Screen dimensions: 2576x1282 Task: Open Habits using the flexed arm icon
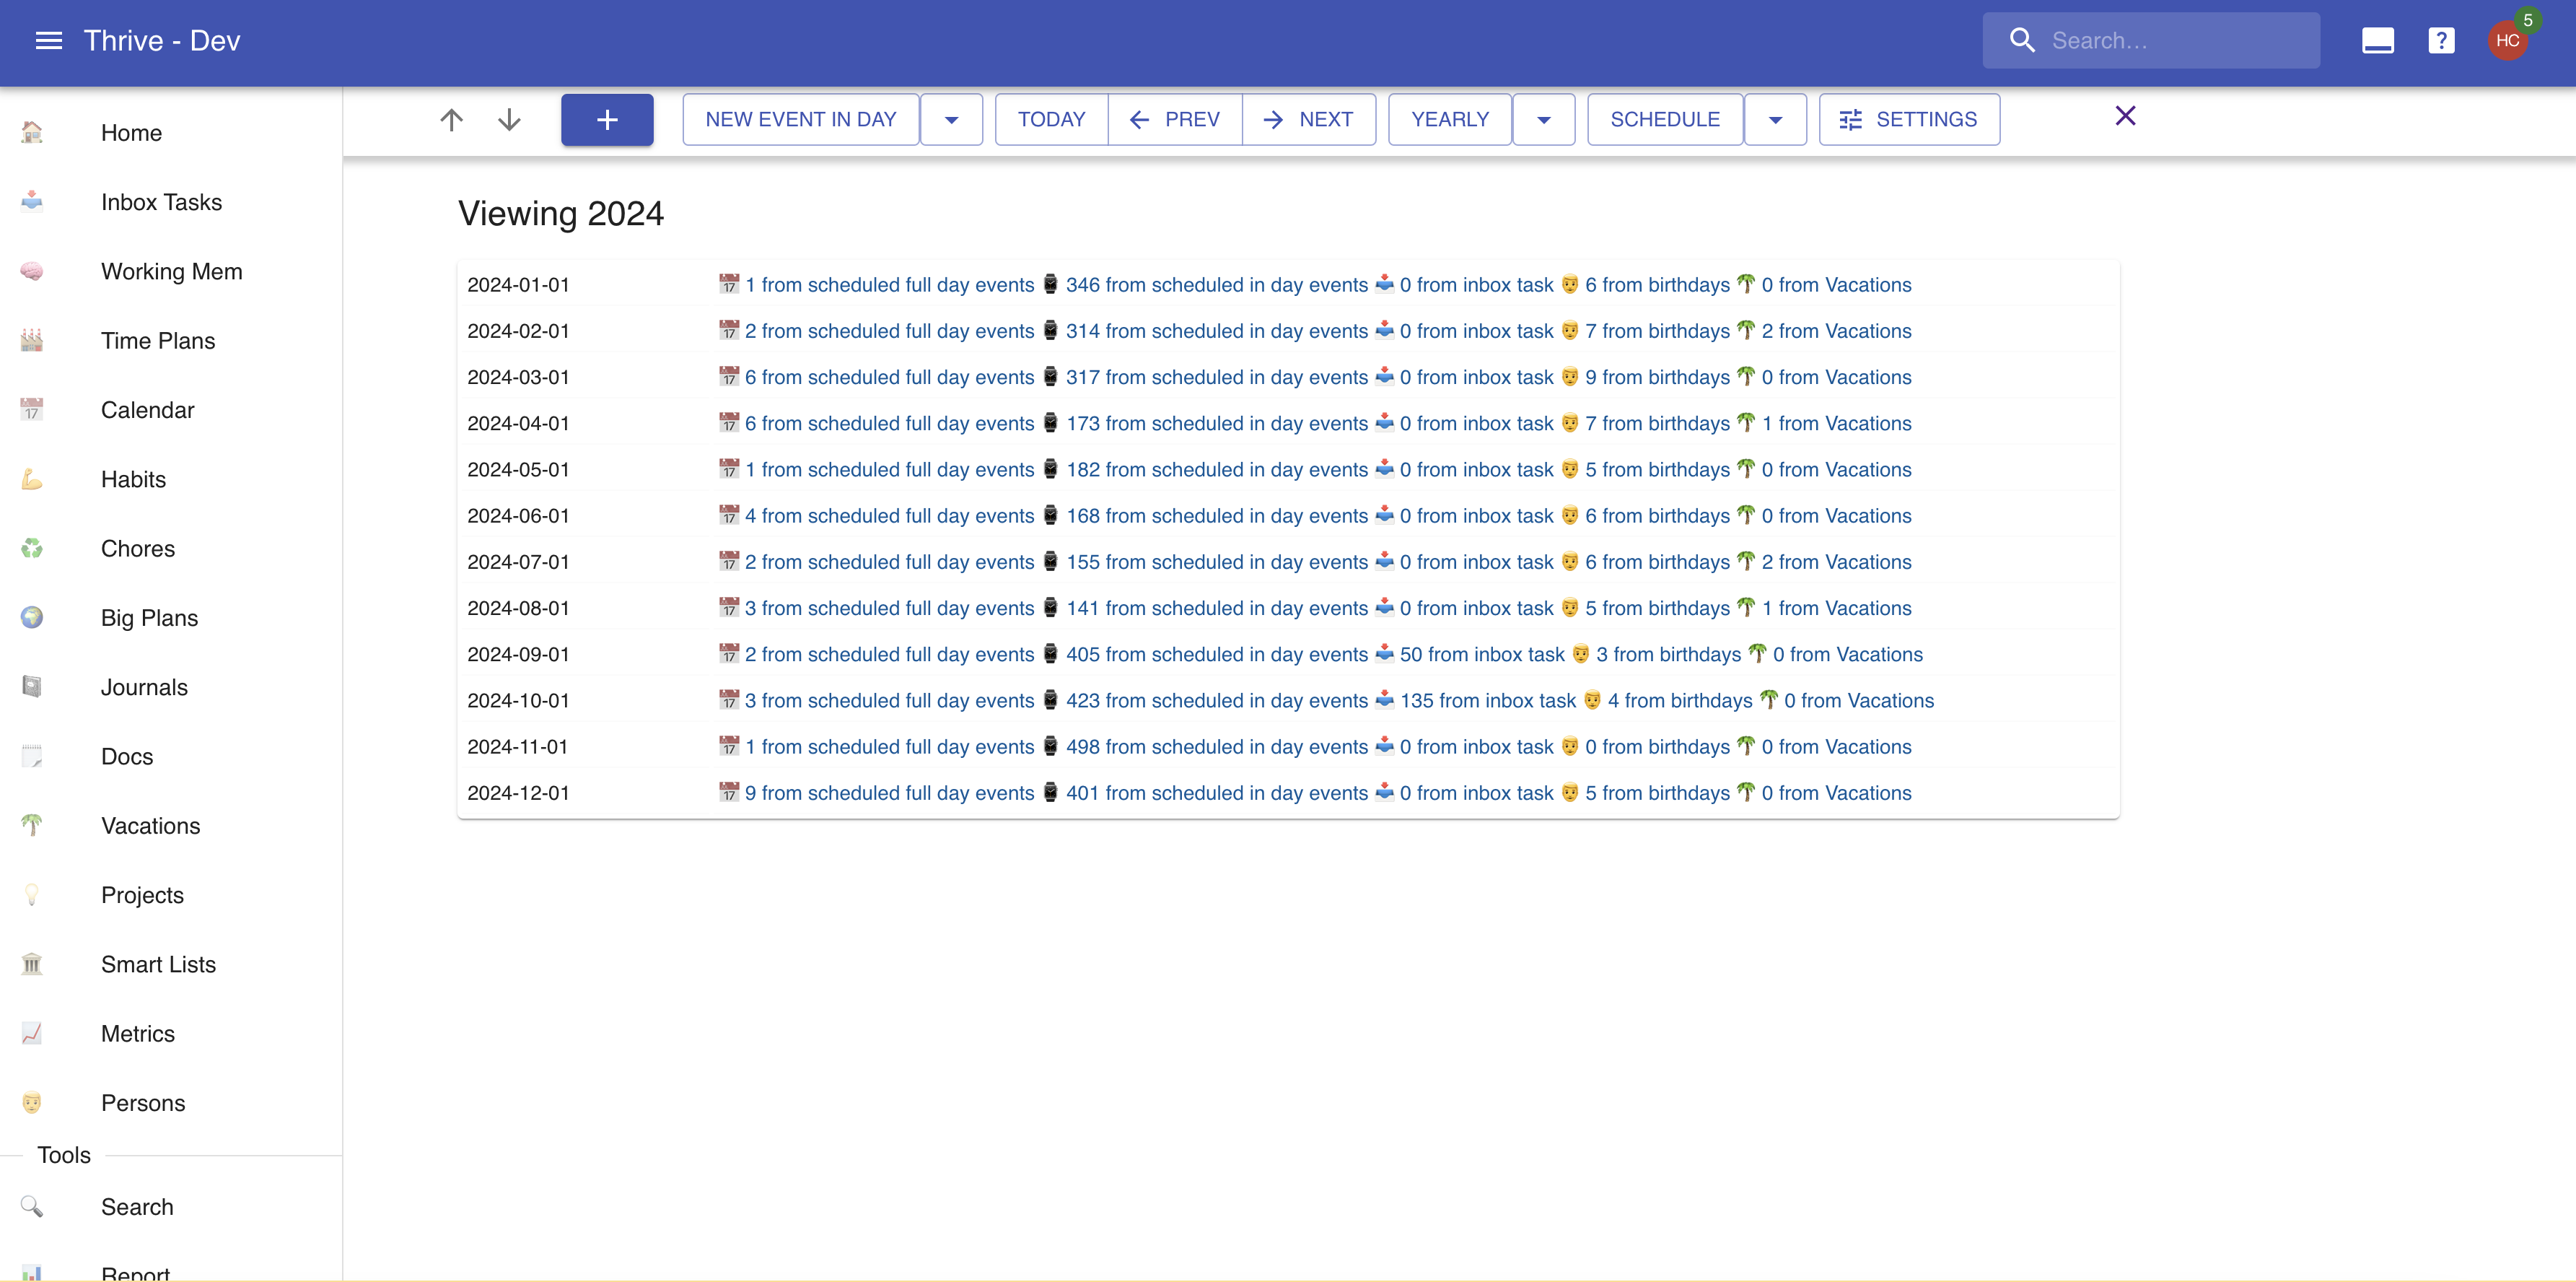click(x=32, y=479)
